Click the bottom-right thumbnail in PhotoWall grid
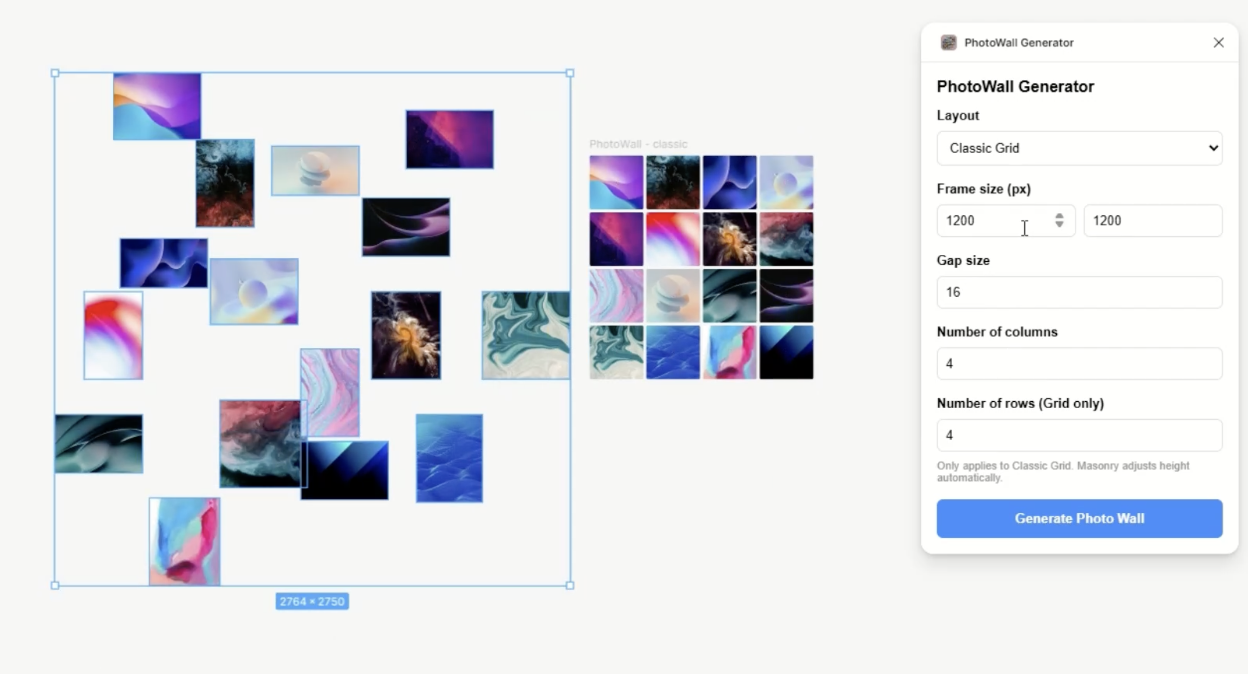 (786, 352)
